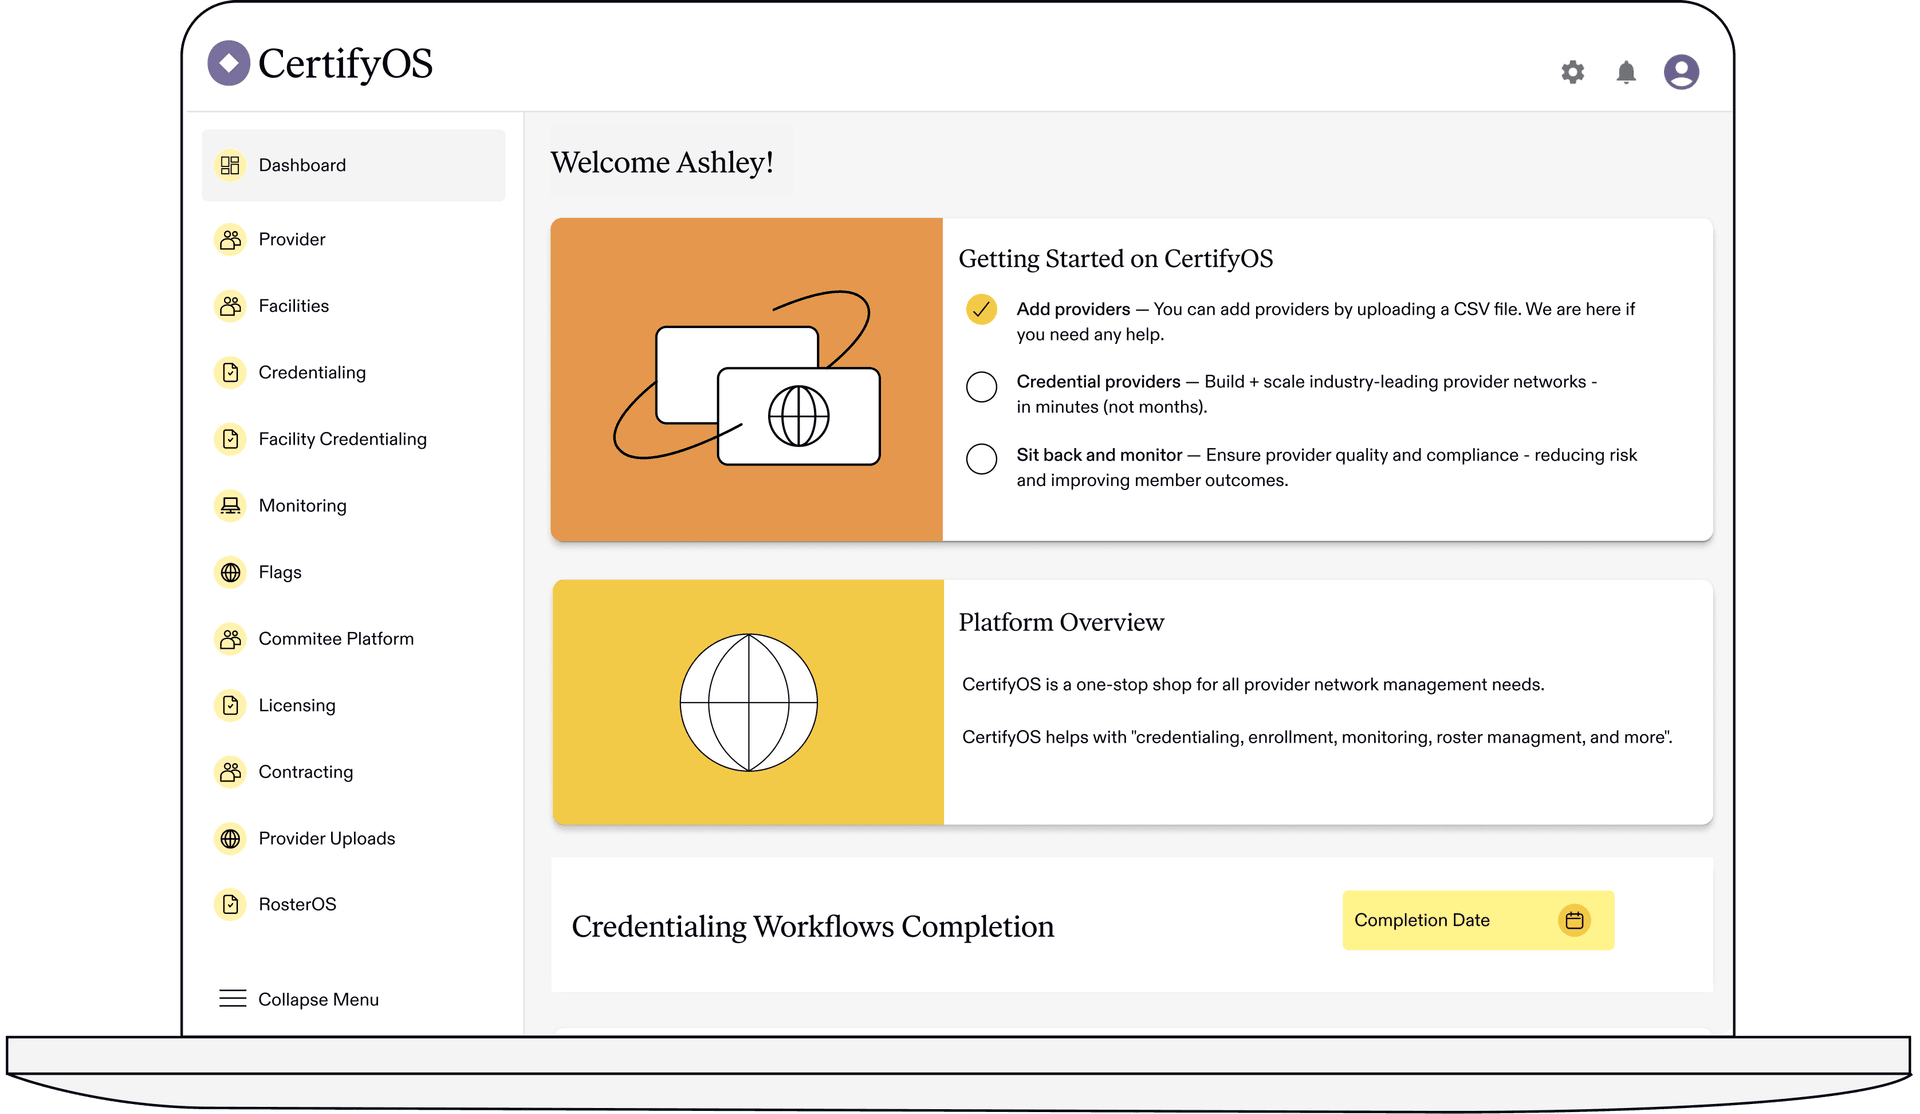Mark Sit back and monitor as complete
This screenshot has width=1920, height=1114.
click(x=981, y=459)
